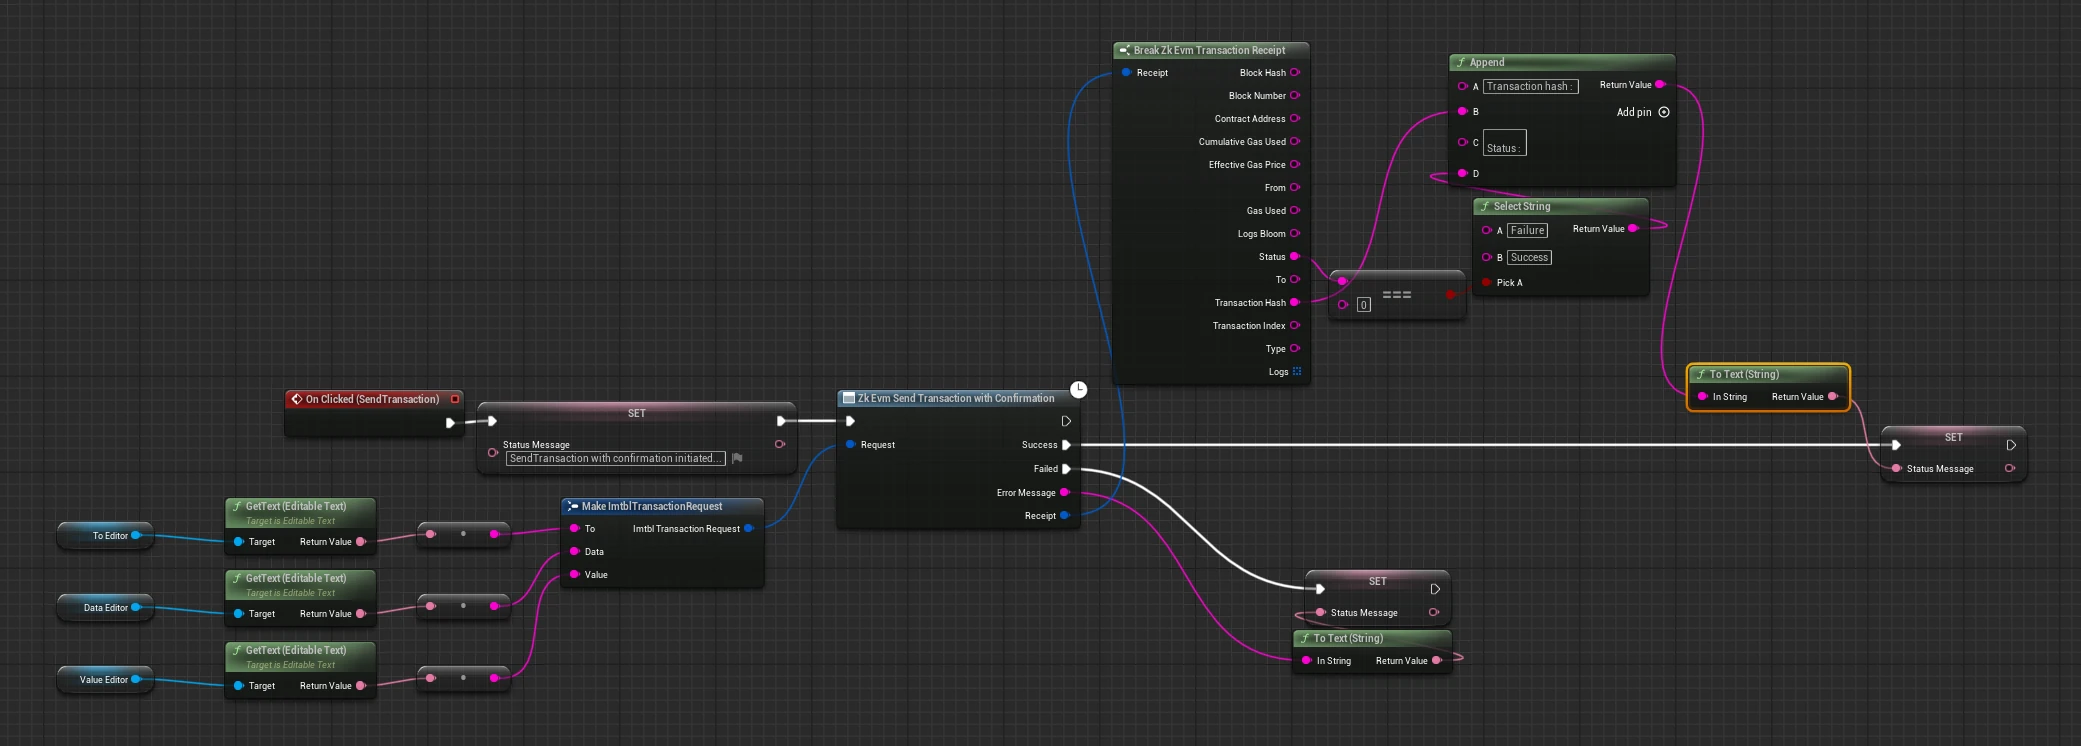The height and width of the screenshot is (746, 2081).
Task: Click the Transaction Hash output pin
Action: [1295, 302]
